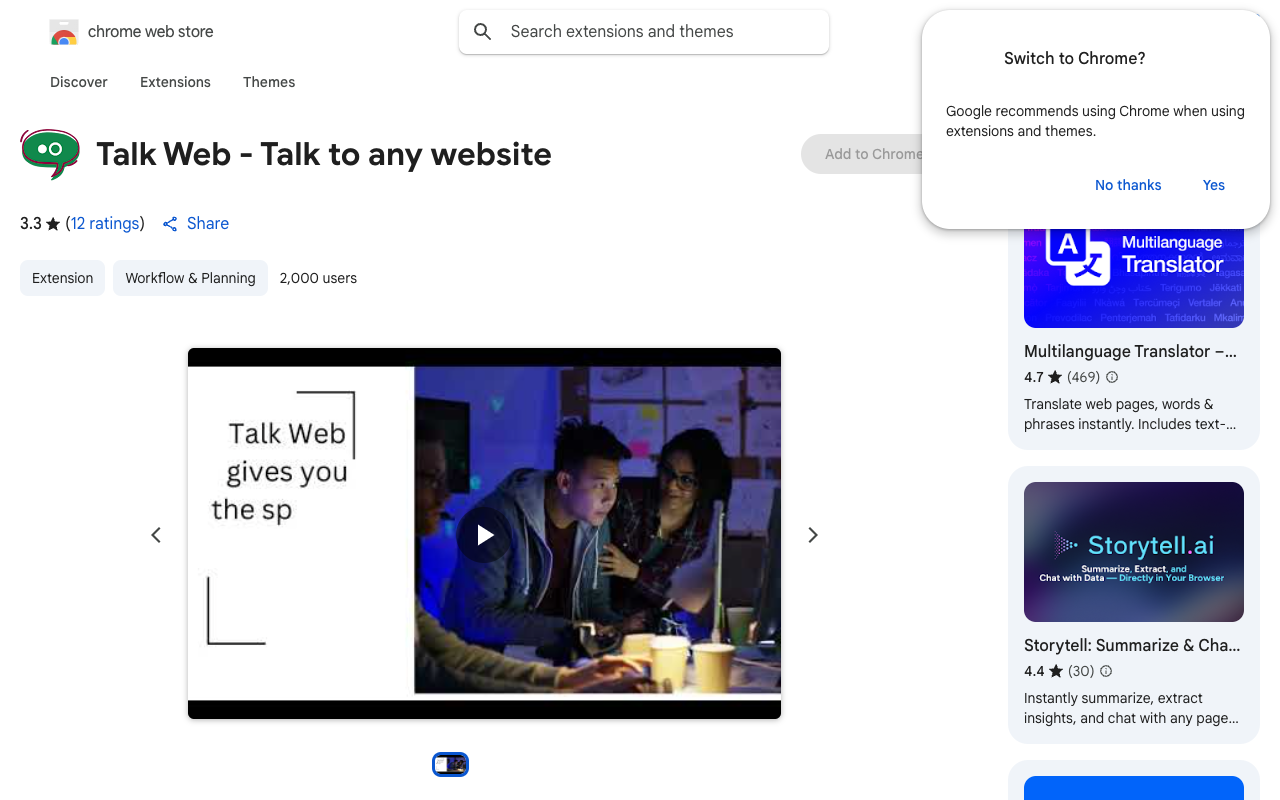Click the search magnifier icon

(x=483, y=32)
